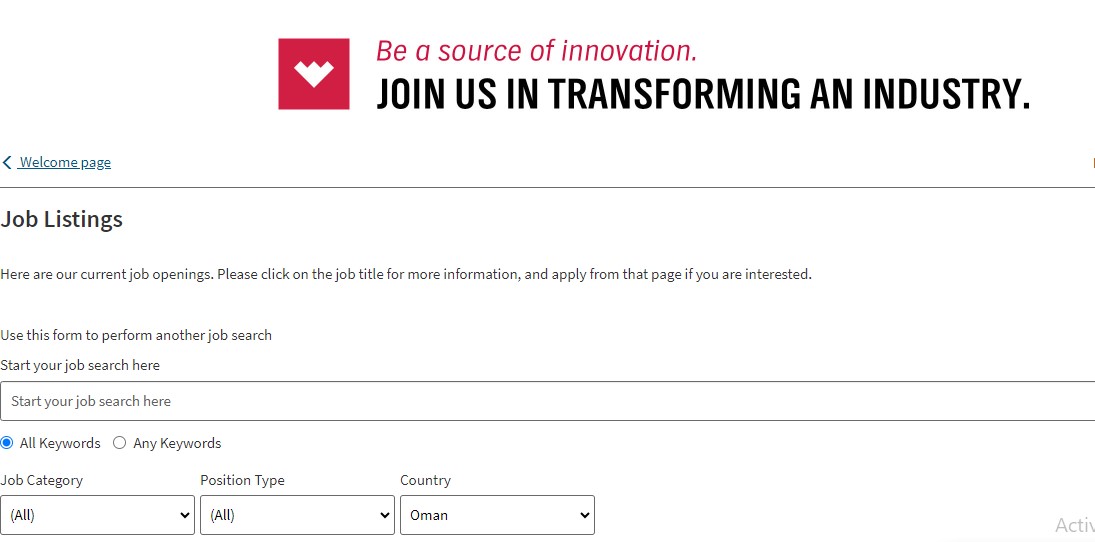The image size is (1095, 542).
Task: Click the Position Type field label
Action: tap(242, 481)
